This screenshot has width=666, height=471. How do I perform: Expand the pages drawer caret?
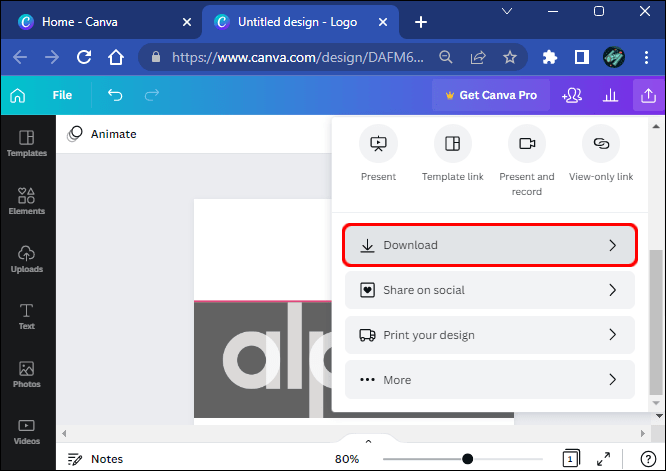pos(368,441)
